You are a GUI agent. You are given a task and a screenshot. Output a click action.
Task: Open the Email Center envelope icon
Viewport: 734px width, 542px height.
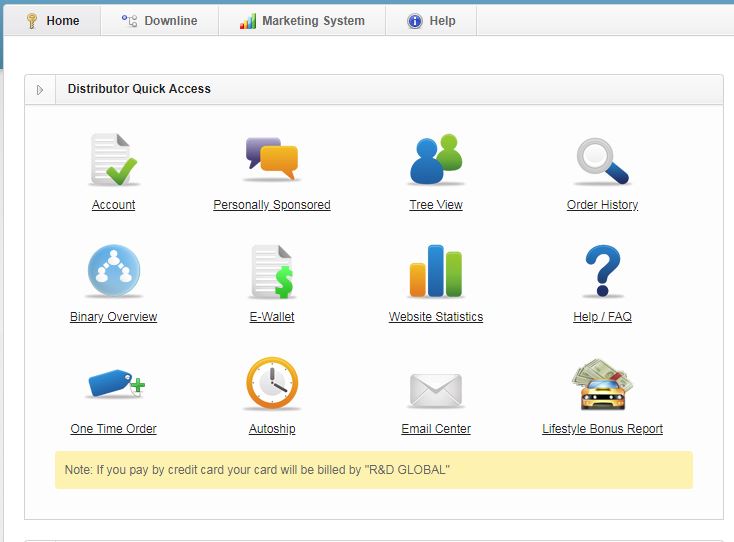(x=436, y=390)
